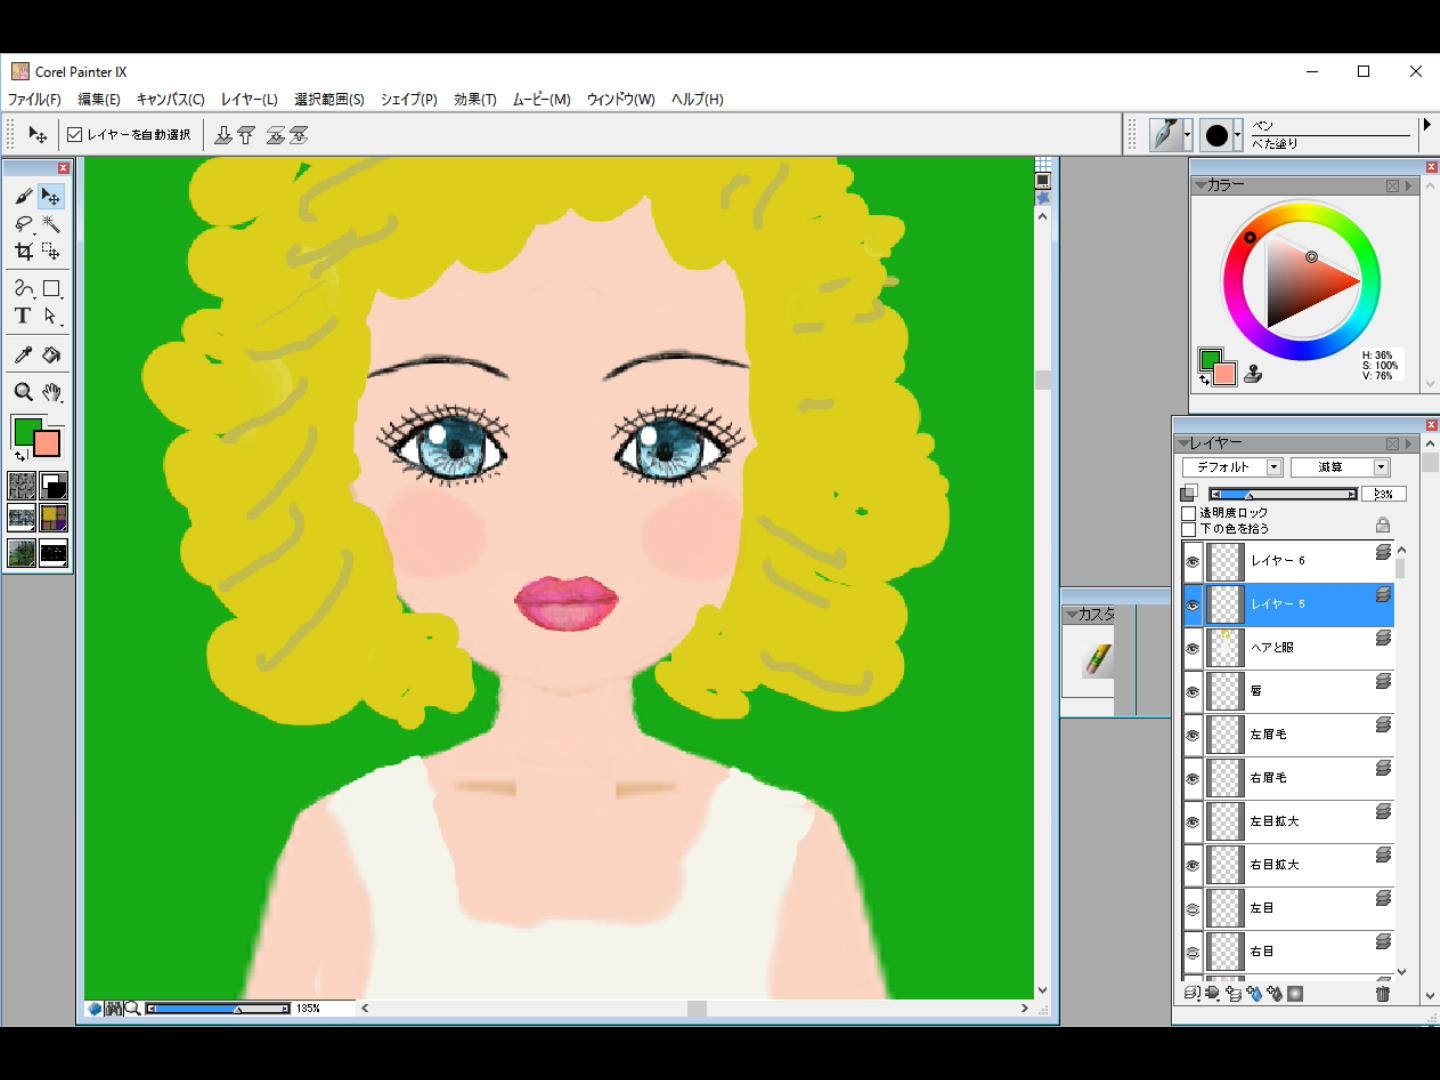Hide the レイヤー 5 layer

coord(1192,605)
